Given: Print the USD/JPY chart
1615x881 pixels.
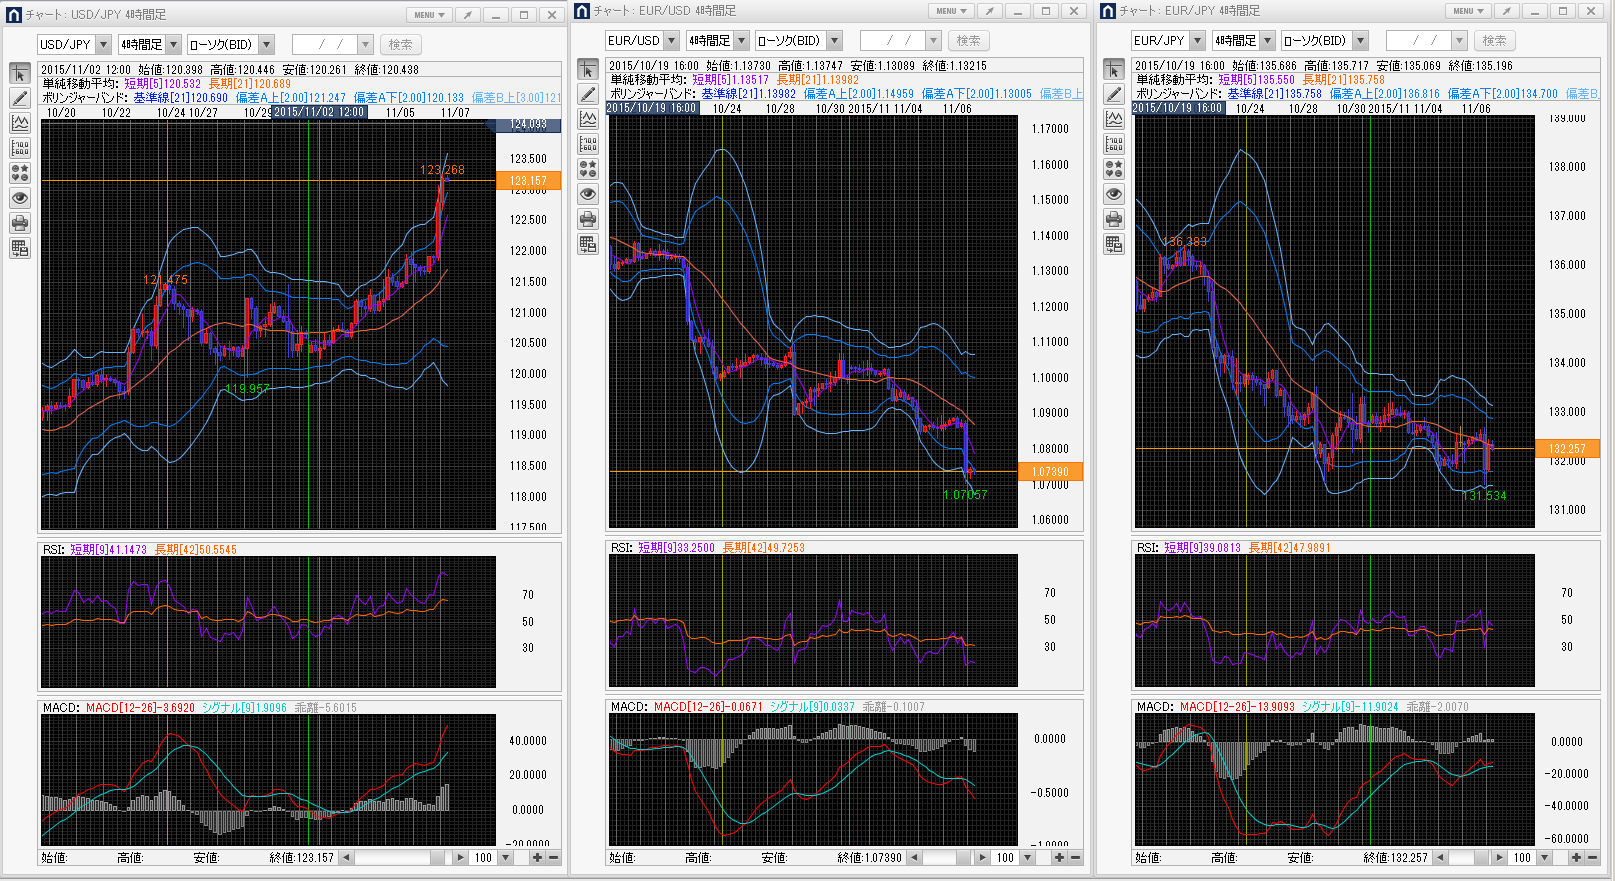Looking at the screenshot, I should tap(20, 223).
